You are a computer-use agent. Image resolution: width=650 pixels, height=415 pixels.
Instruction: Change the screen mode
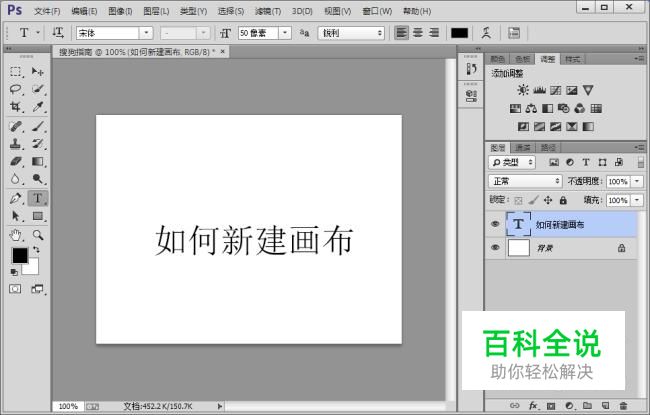(x=37, y=289)
